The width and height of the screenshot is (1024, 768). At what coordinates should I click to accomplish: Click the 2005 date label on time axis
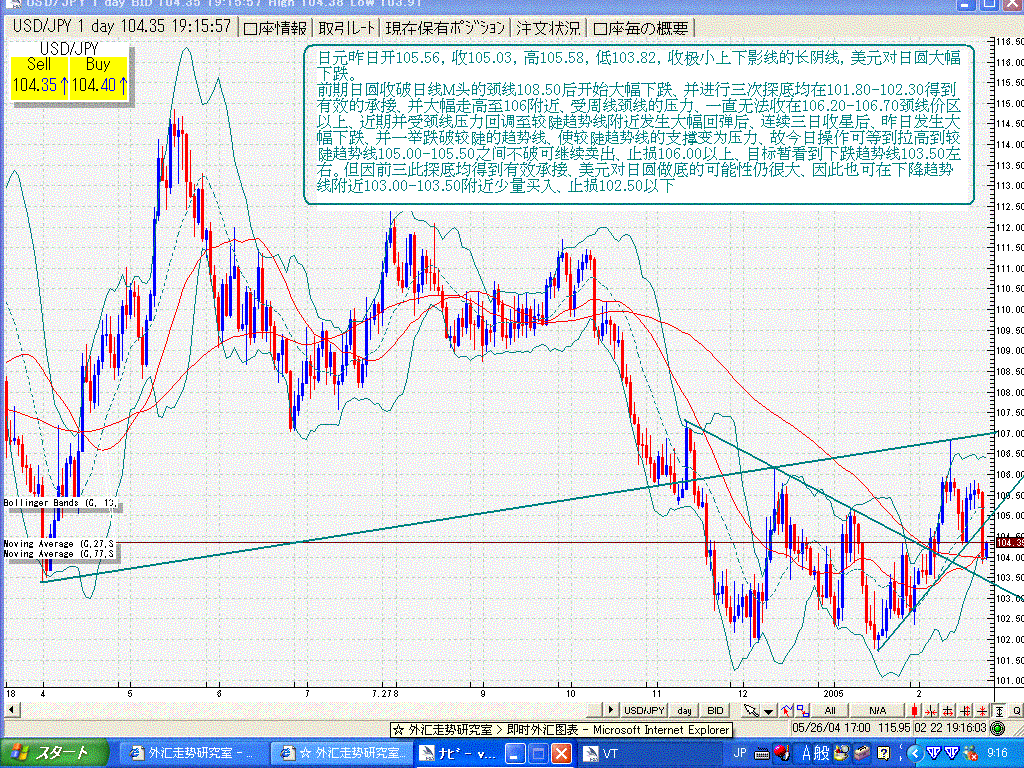[833, 694]
